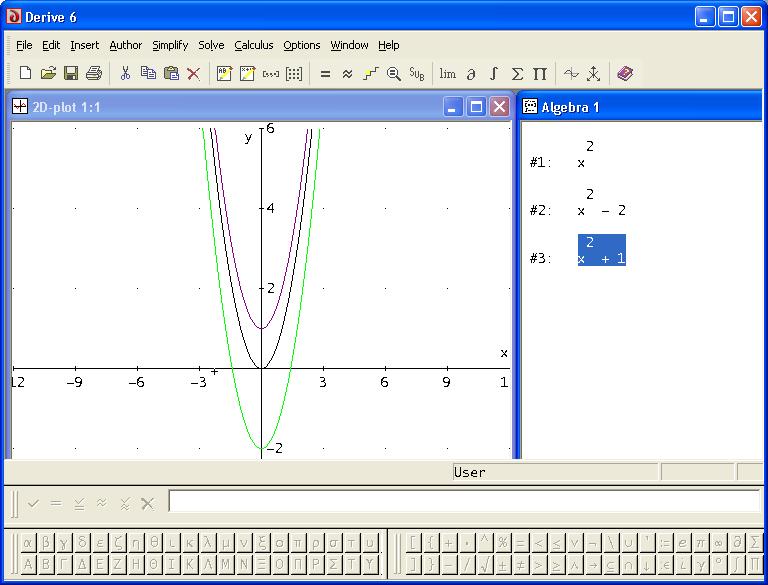This screenshot has width=768, height=585.
Task: Click the Find Integral (∫) icon
Action: tap(494, 73)
